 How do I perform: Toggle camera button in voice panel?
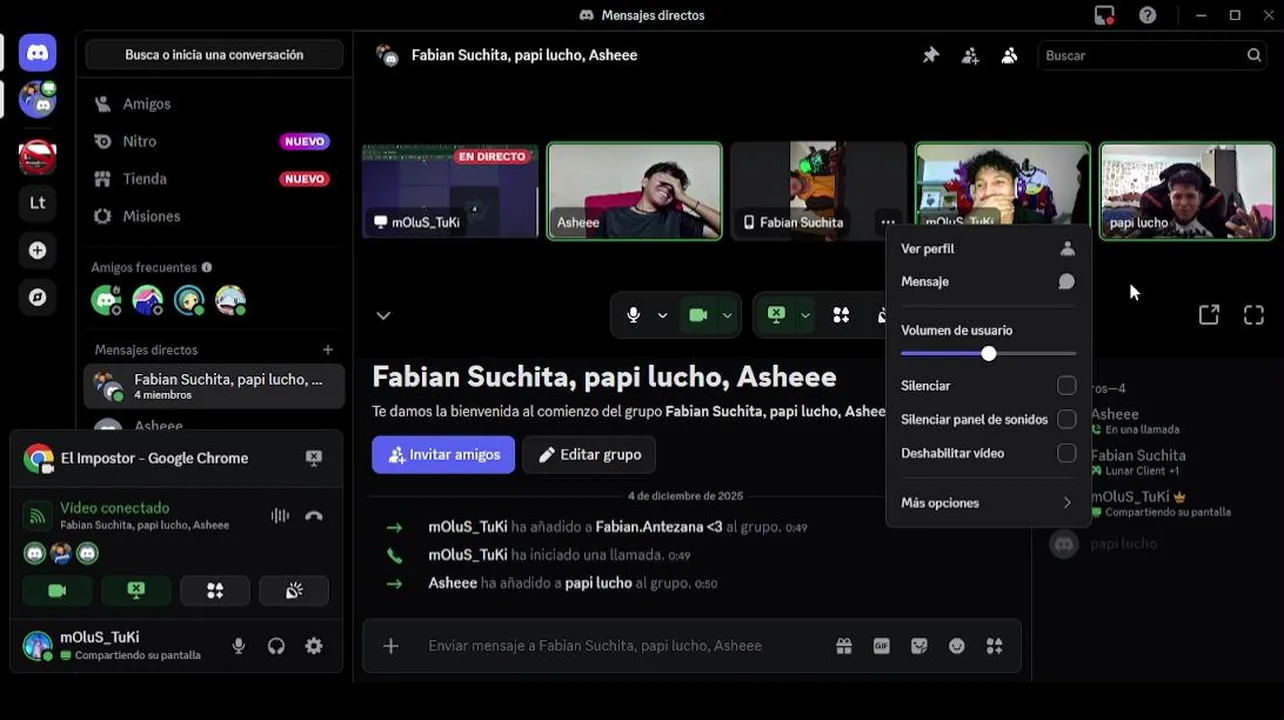[x=57, y=591]
